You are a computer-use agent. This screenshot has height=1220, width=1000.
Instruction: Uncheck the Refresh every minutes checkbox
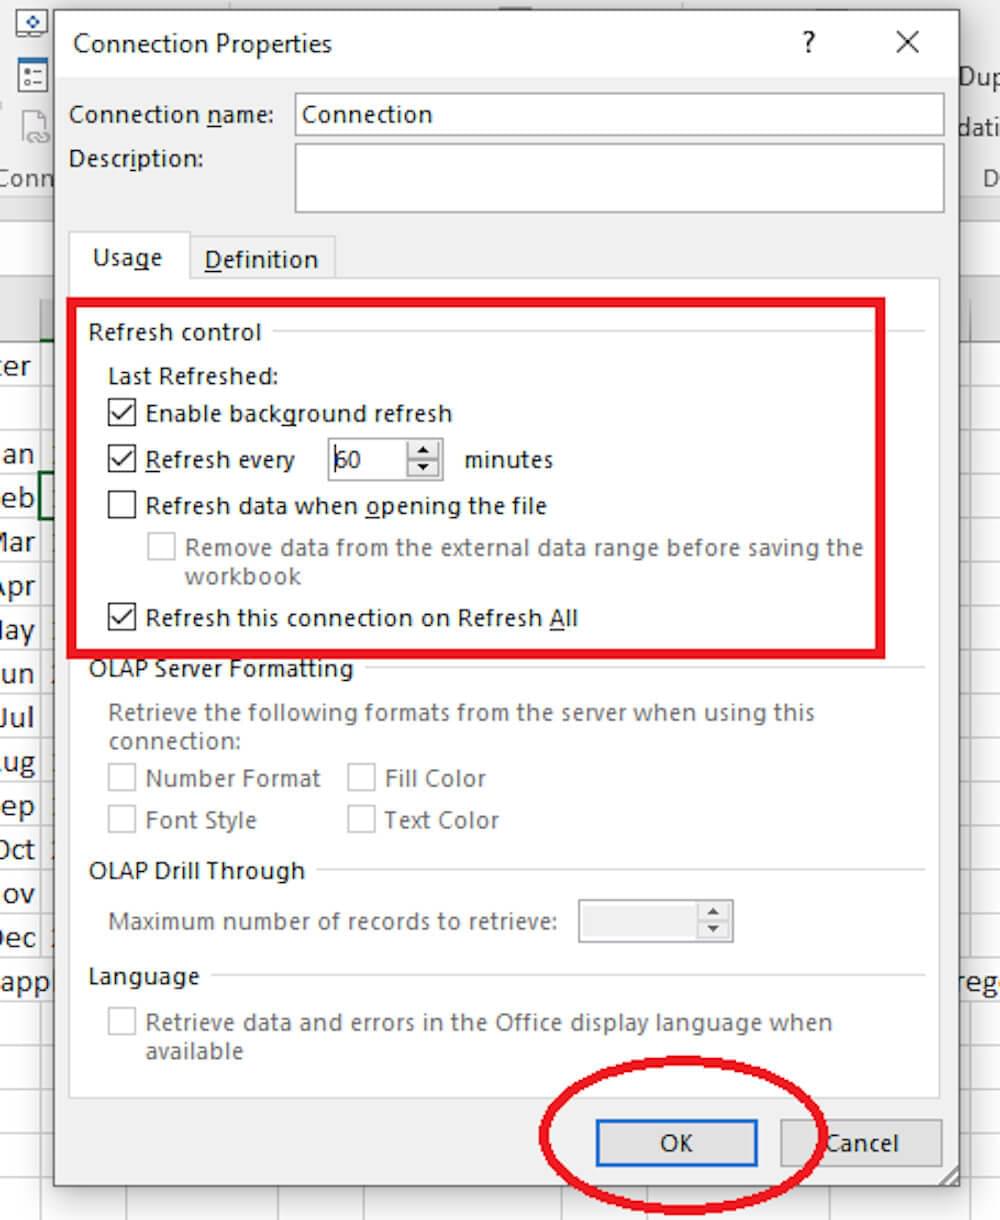(x=122, y=459)
